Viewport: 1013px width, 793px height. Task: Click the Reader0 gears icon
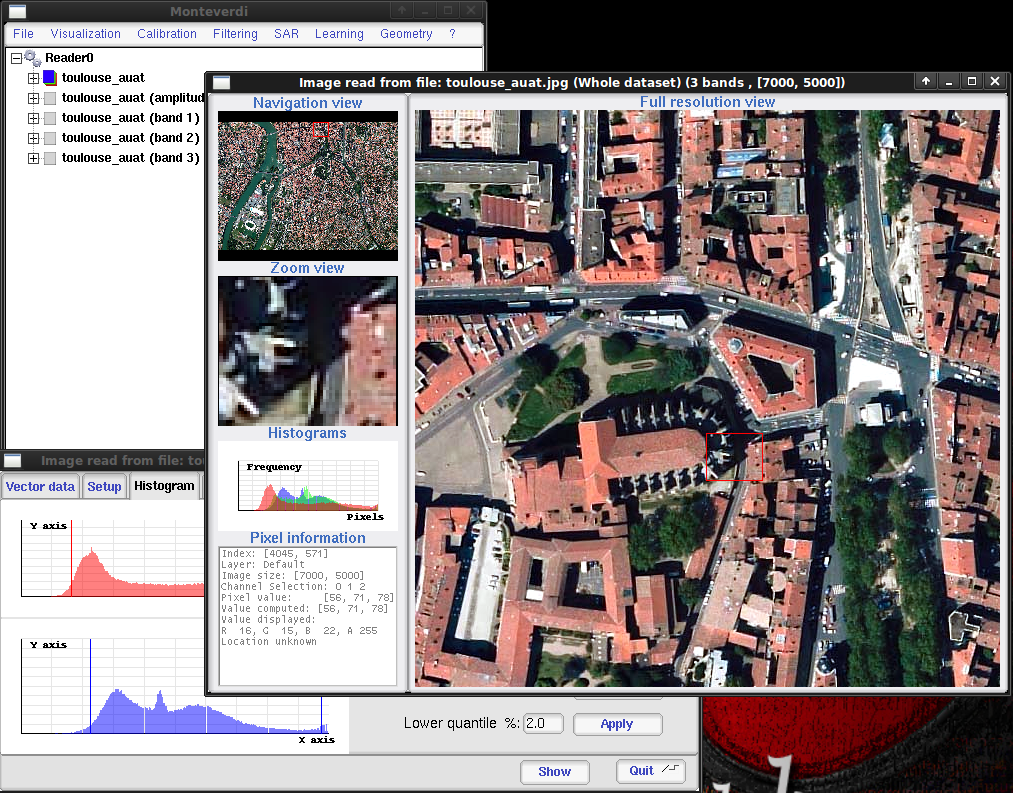(32, 58)
